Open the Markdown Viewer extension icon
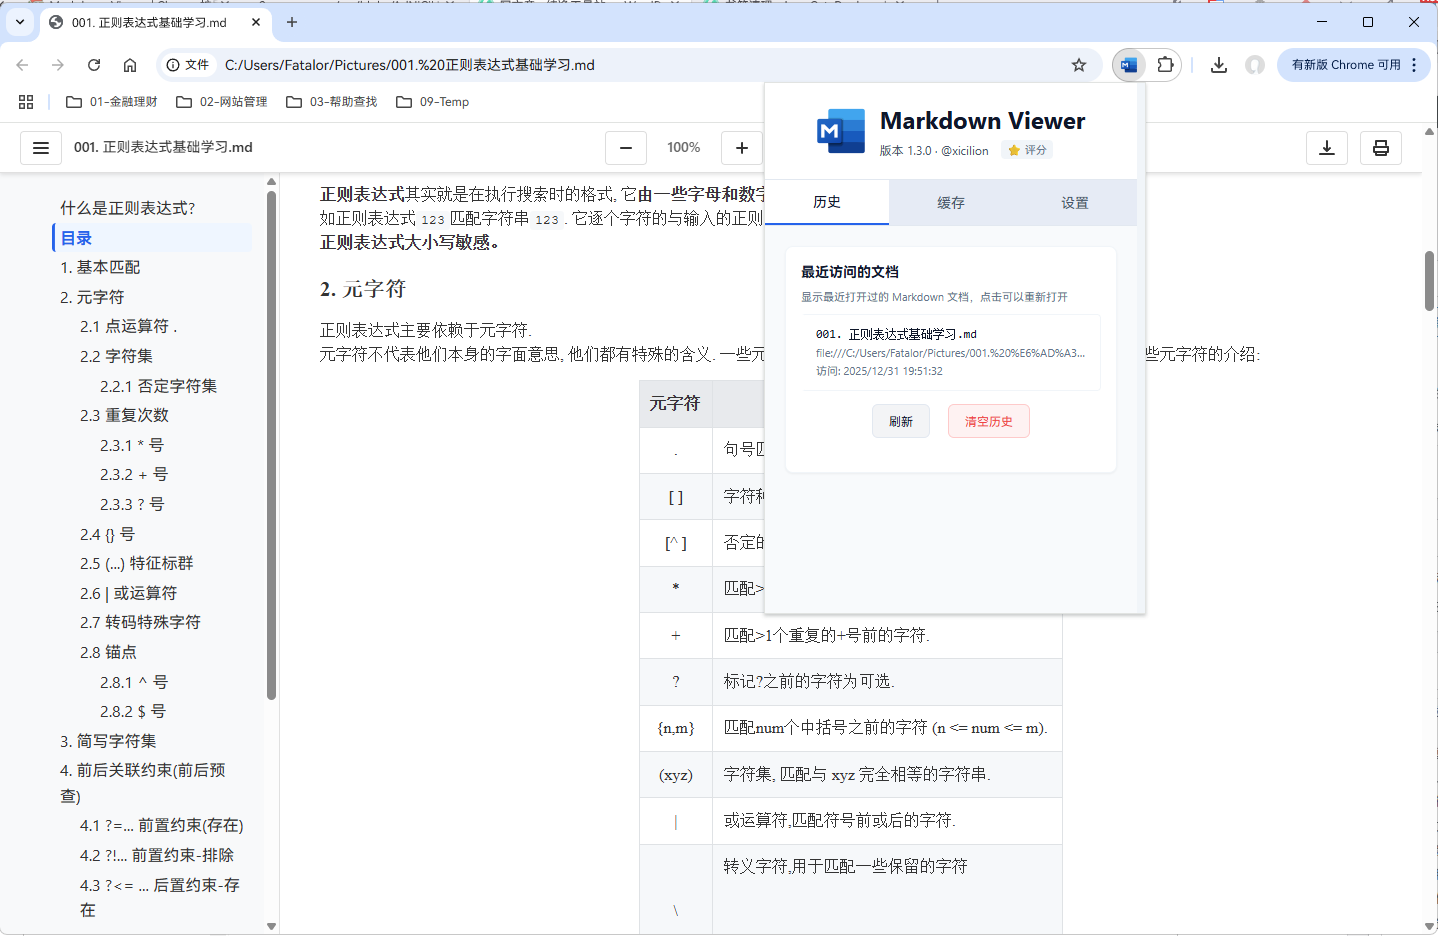Screen dimensions: 1438x936 point(1128,63)
